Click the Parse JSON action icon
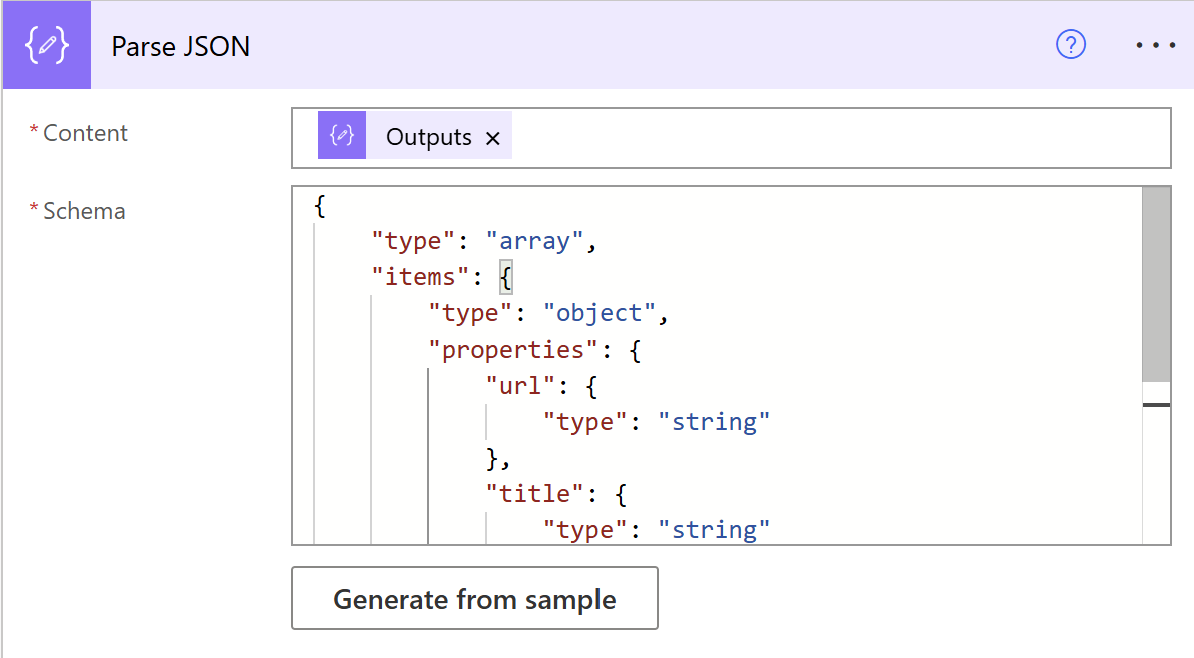This screenshot has height=658, width=1194. click(46, 45)
